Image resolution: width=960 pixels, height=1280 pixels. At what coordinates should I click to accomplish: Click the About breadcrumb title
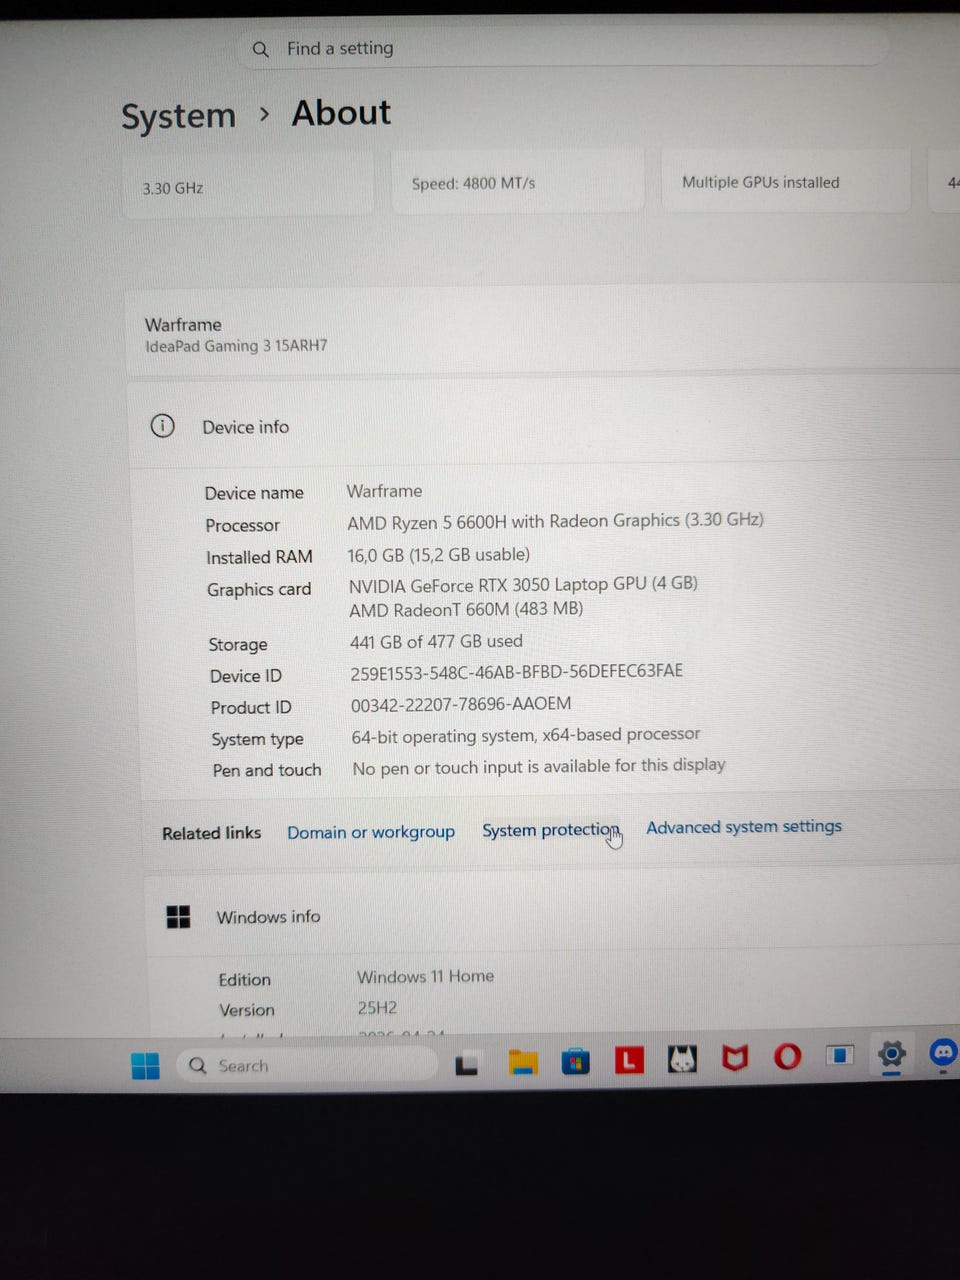(341, 113)
